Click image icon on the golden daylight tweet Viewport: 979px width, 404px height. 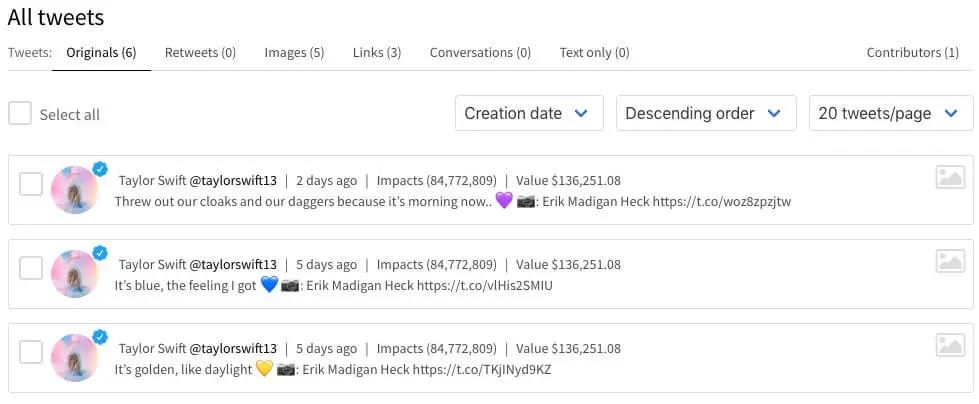coord(950,346)
